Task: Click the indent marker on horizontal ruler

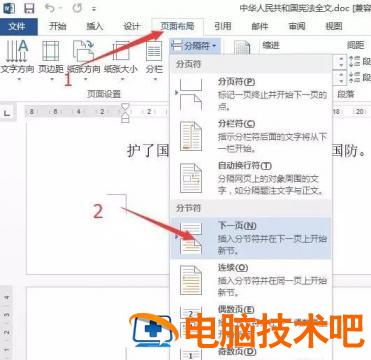Action: pyautogui.click(x=125, y=113)
